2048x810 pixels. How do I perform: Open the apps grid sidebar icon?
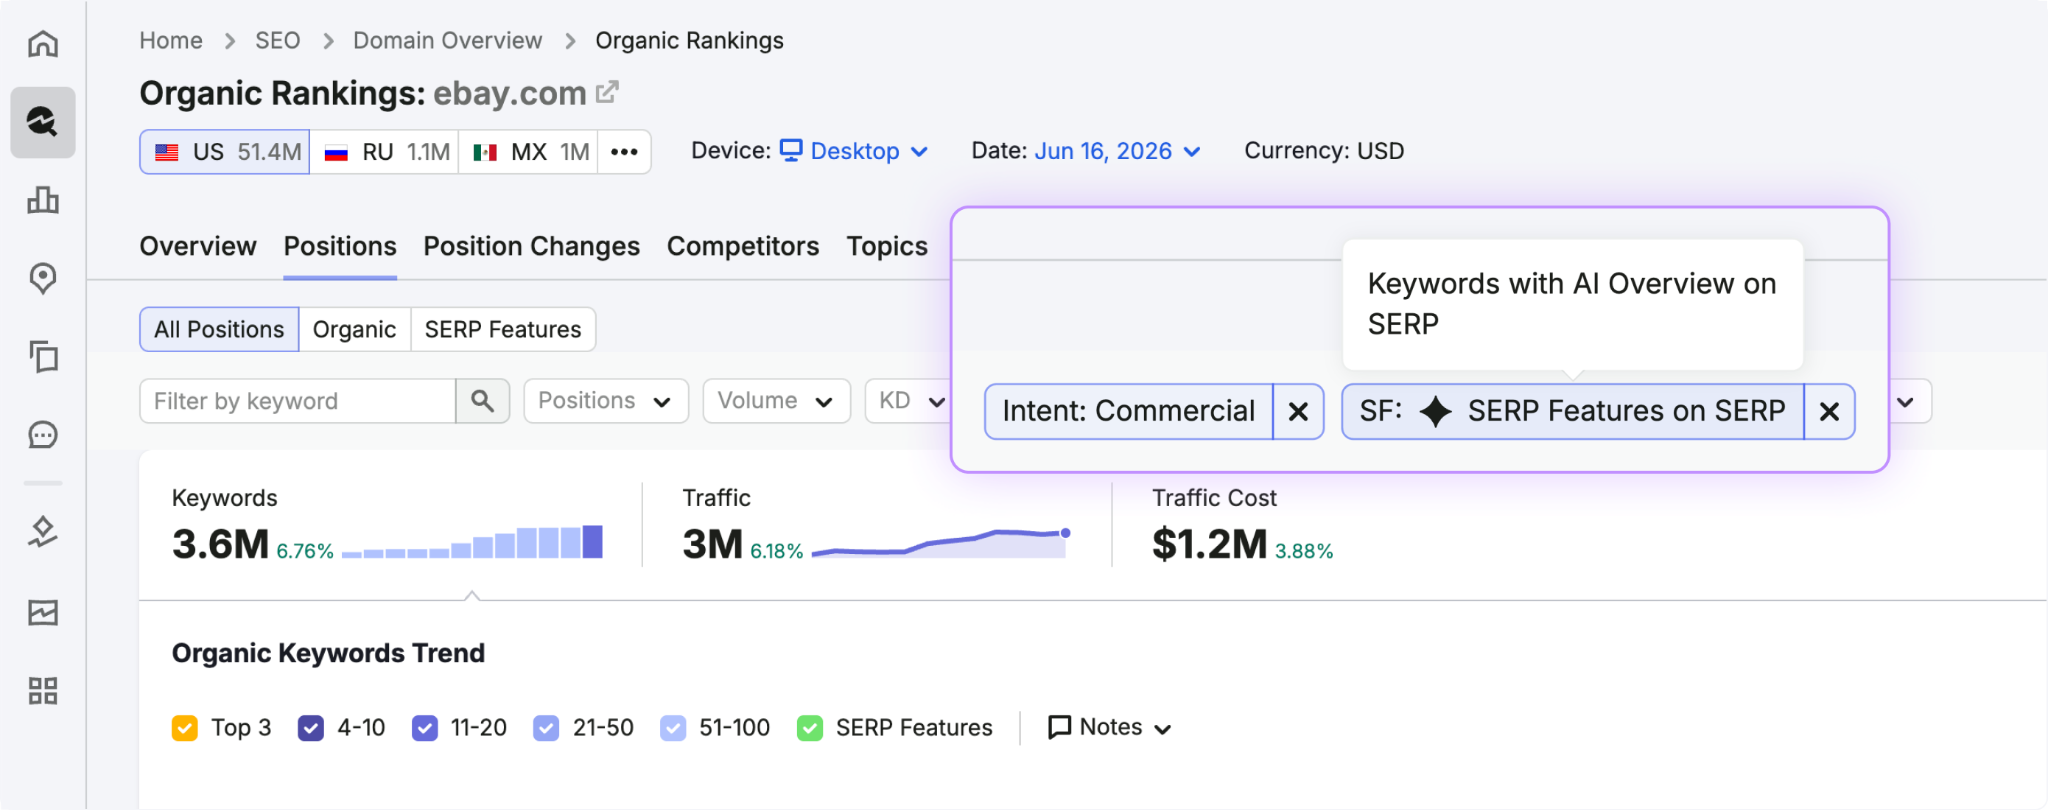[x=43, y=690]
